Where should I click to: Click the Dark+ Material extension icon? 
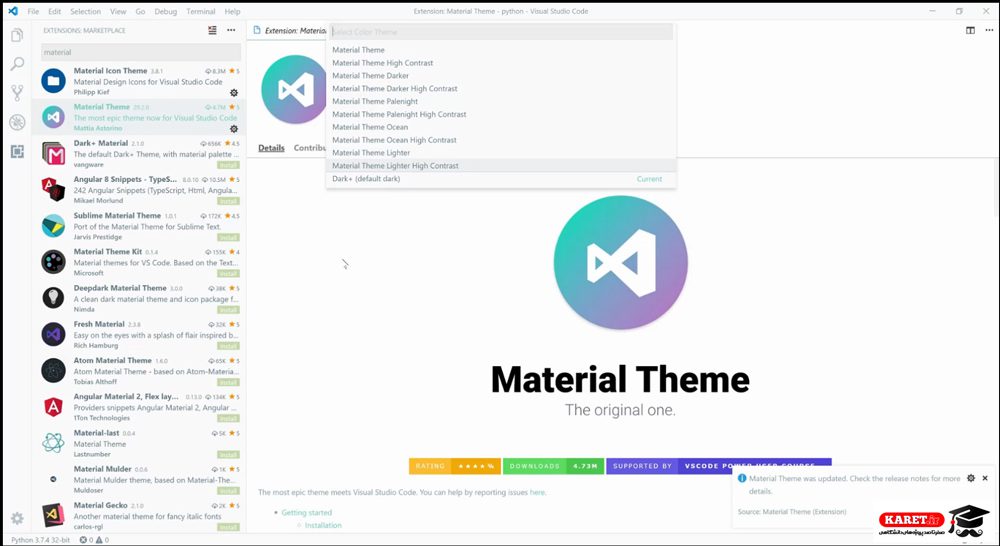pyautogui.click(x=54, y=154)
